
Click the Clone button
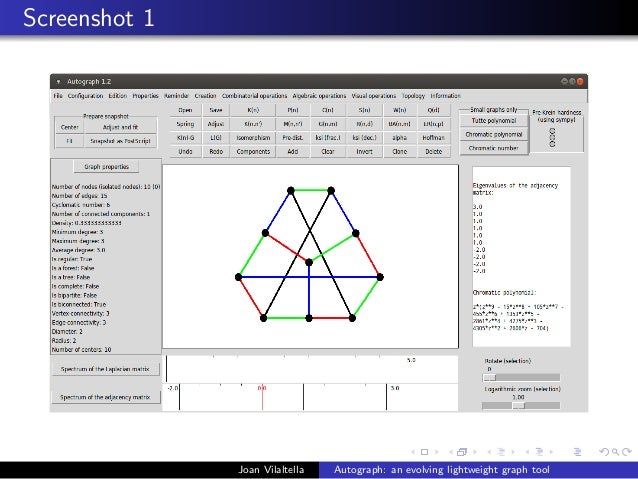click(x=400, y=151)
